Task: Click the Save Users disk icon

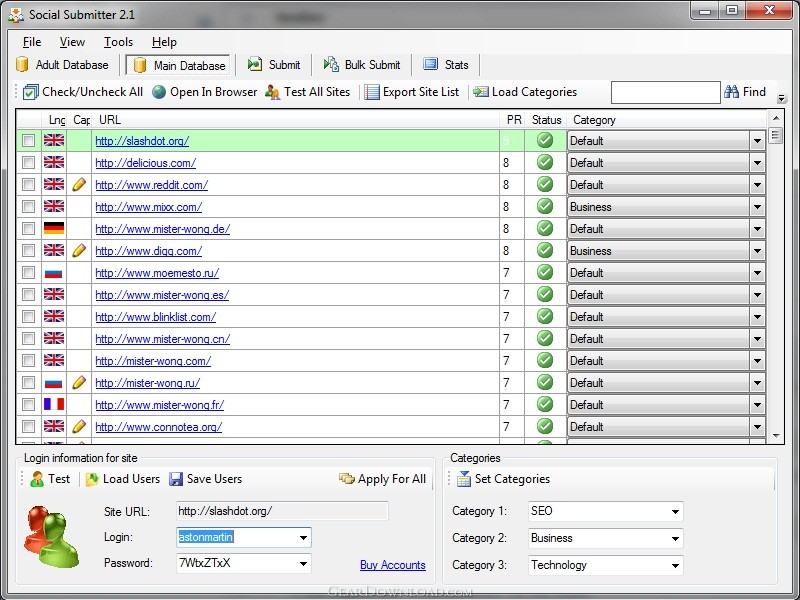Action: (176, 479)
